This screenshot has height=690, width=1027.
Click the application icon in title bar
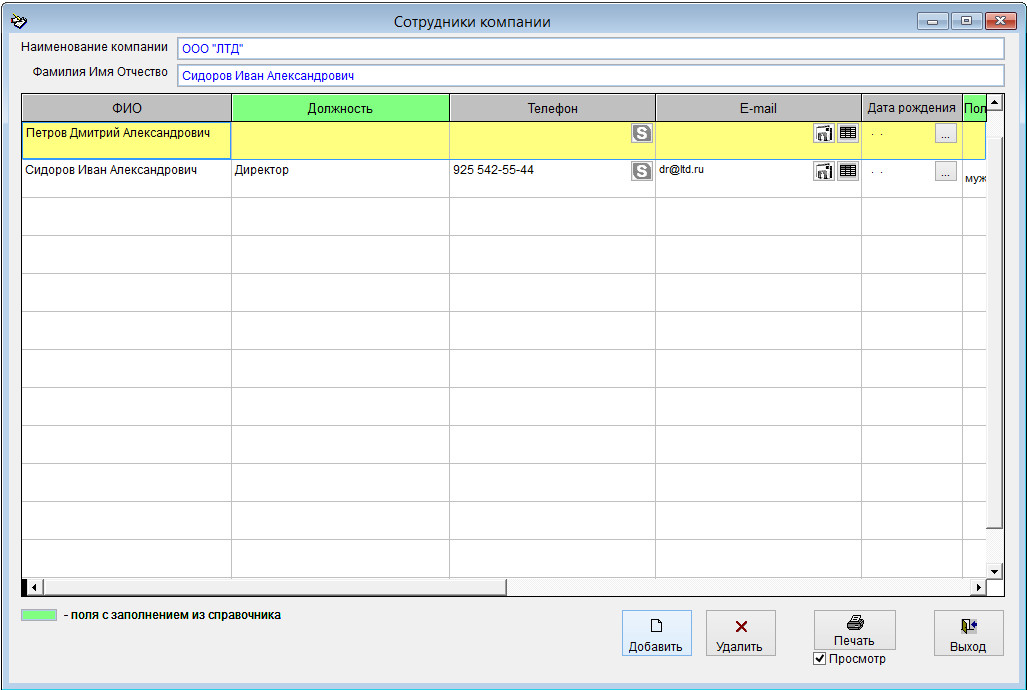(19, 22)
